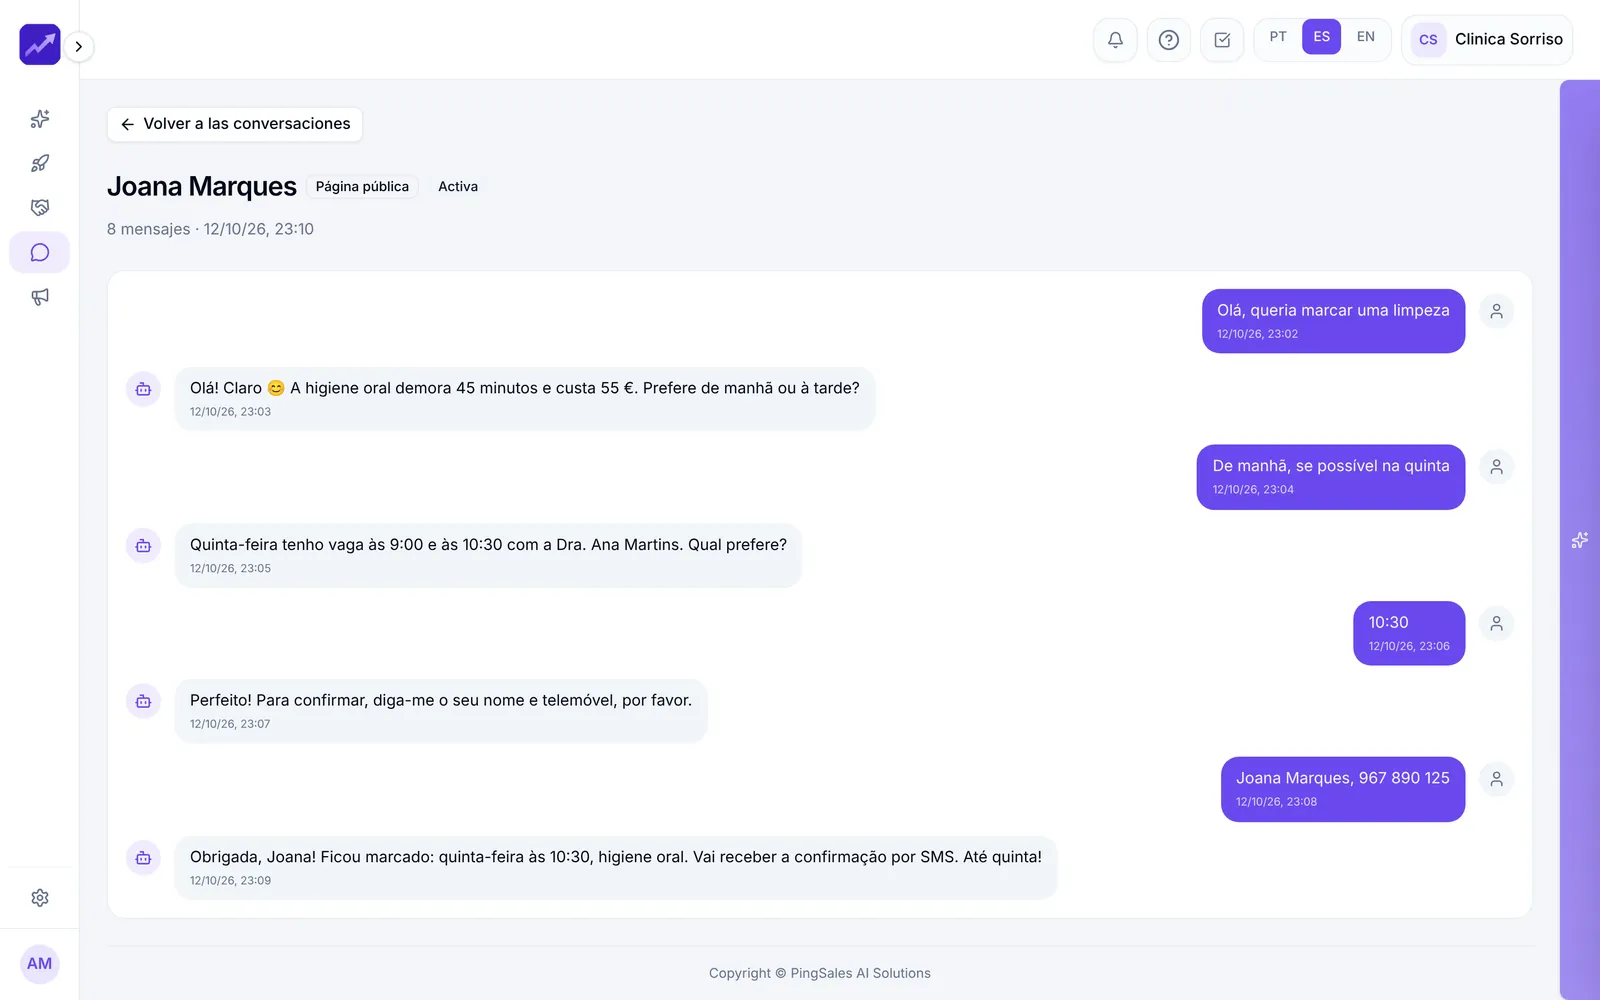The image size is (1600, 1000).
Task: Open the checklist tasks icon
Action: click(x=1222, y=40)
